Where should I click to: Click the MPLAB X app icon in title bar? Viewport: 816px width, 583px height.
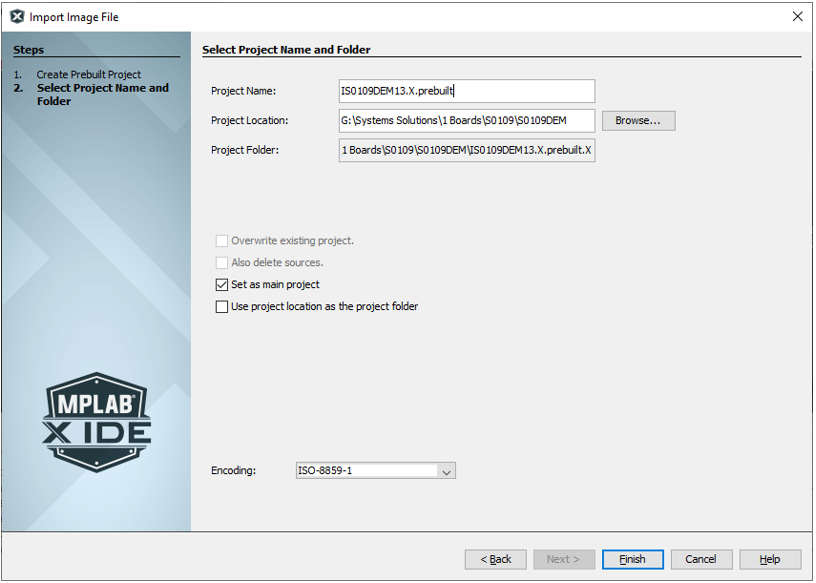(18, 17)
